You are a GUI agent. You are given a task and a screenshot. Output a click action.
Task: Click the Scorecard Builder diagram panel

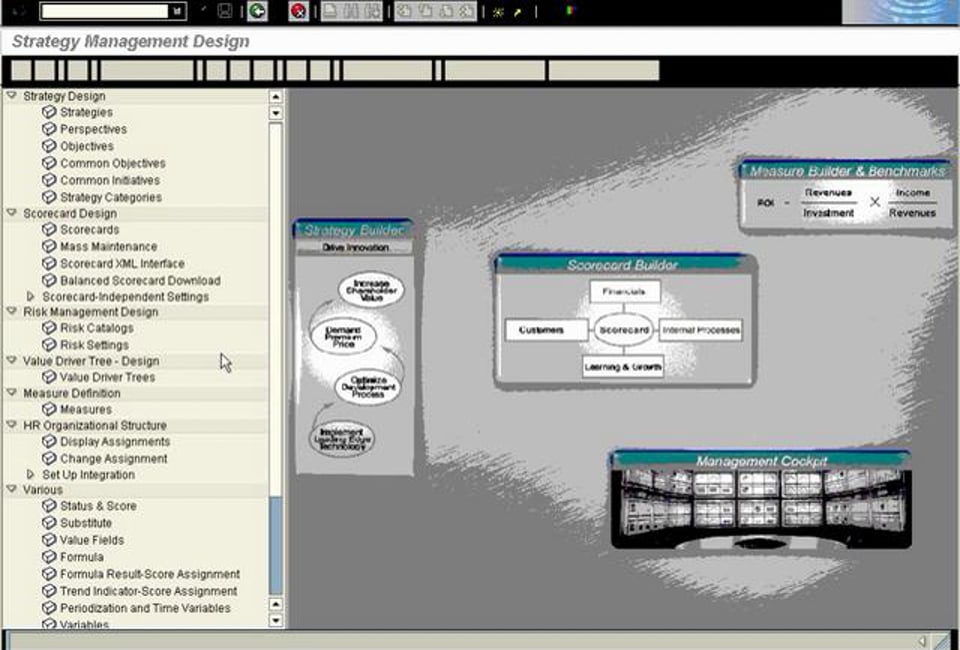[x=624, y=320]
